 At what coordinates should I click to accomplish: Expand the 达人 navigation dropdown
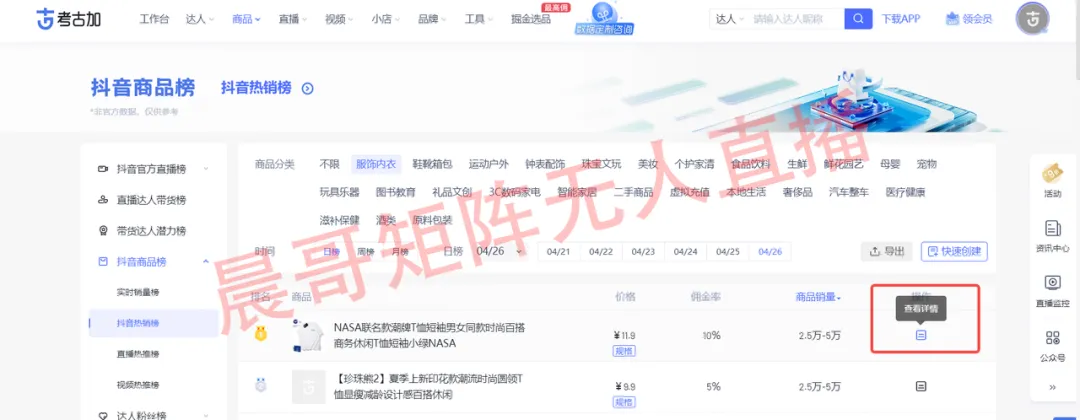[x=200, y=19]
